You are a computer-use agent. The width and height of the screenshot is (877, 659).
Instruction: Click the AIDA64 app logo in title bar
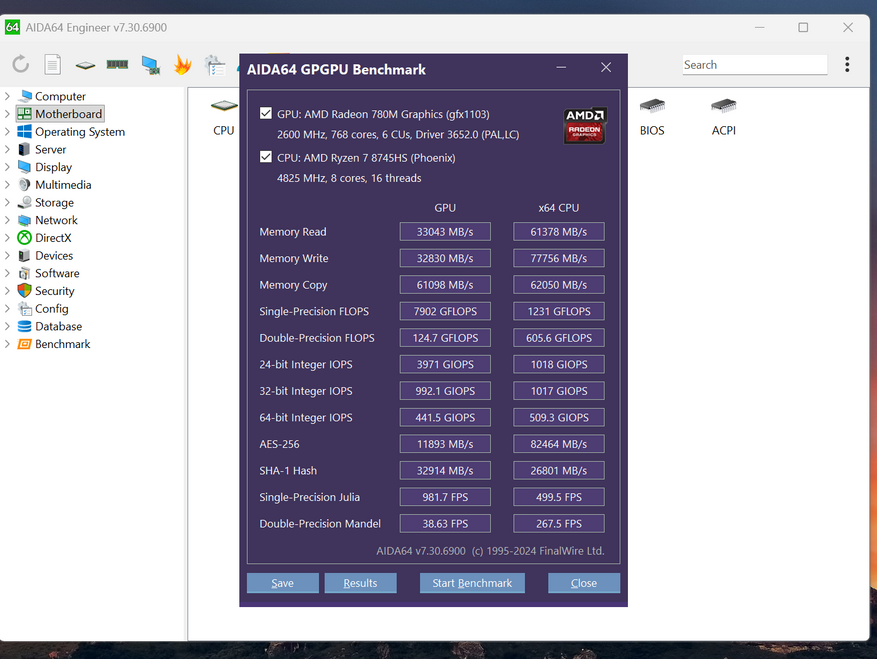[12, 27]
